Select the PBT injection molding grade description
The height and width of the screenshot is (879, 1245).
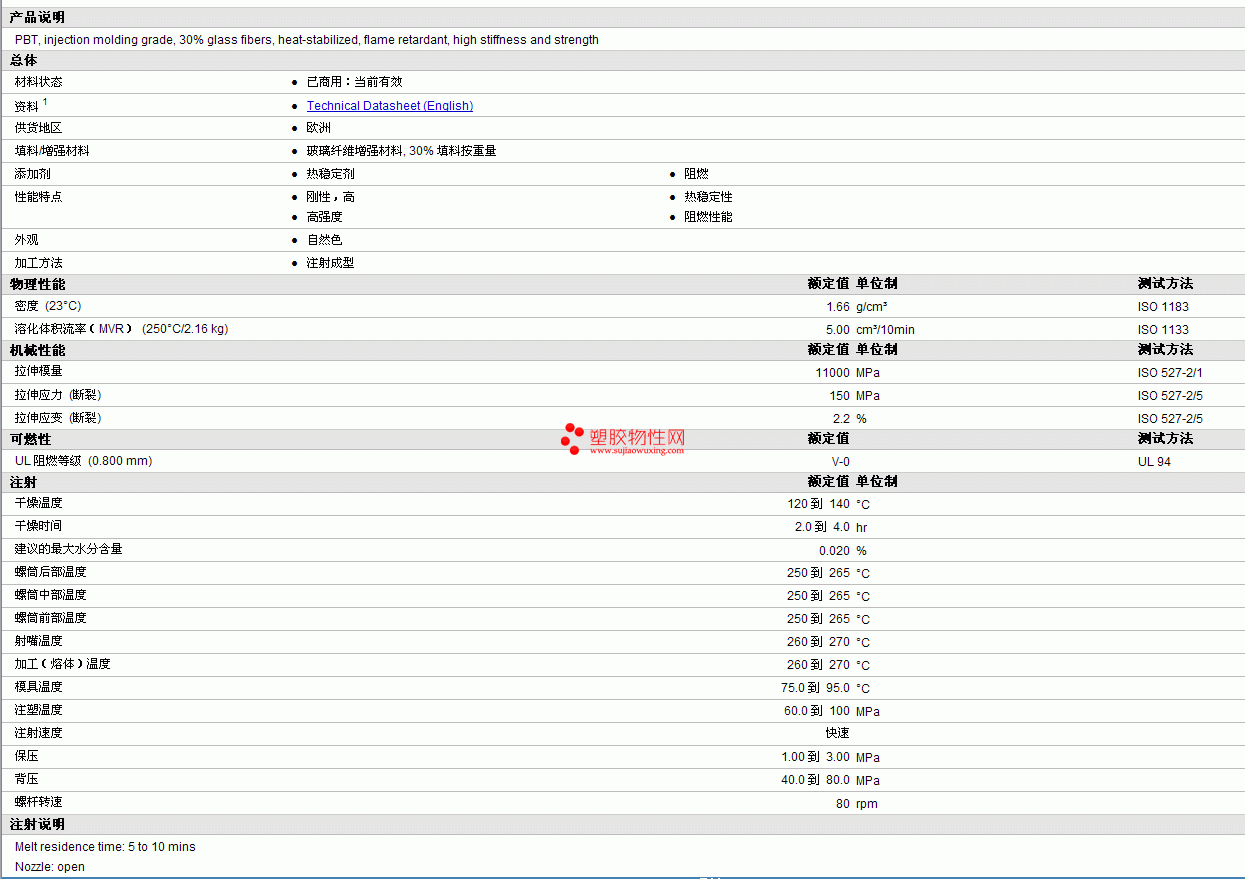pyautogui.click(x=307, y=40)
